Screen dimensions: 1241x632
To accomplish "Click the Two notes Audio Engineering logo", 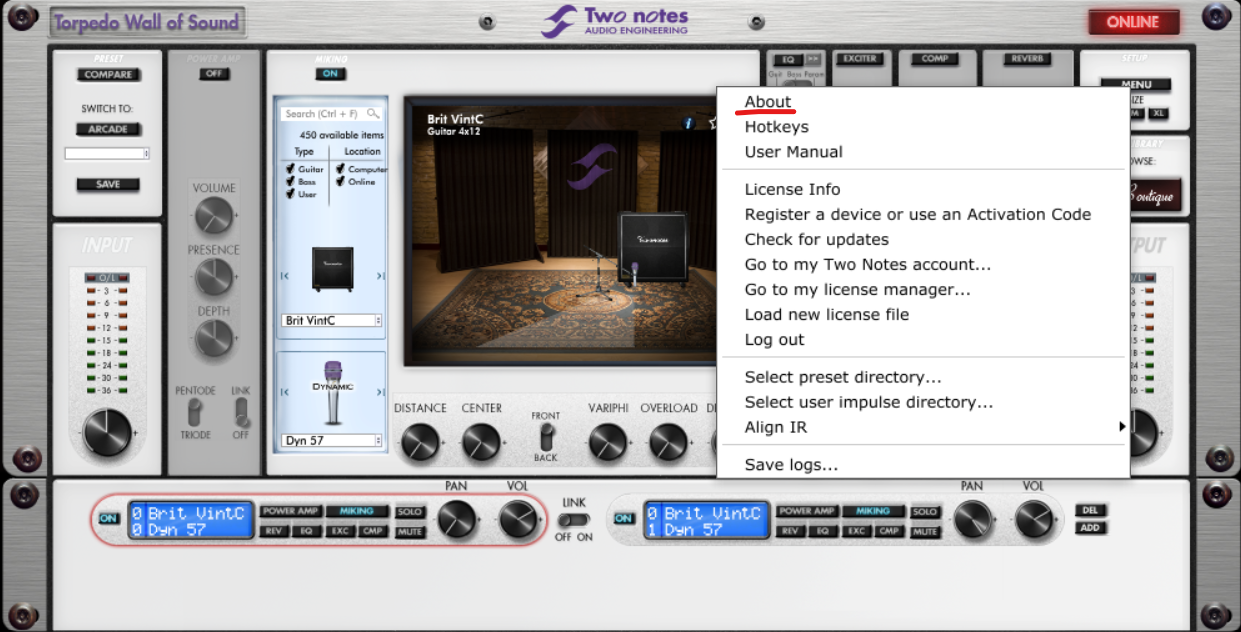I will 615,20.
